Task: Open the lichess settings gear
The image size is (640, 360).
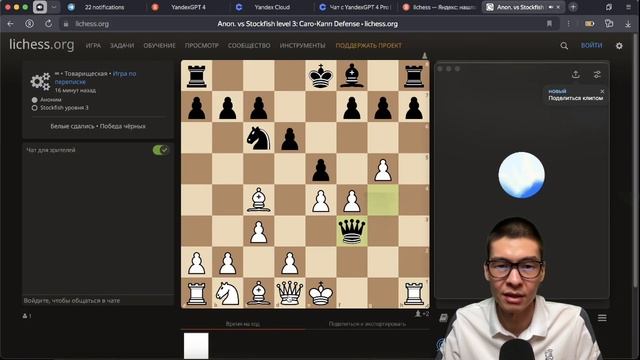Action: click(x=619, y=46)
